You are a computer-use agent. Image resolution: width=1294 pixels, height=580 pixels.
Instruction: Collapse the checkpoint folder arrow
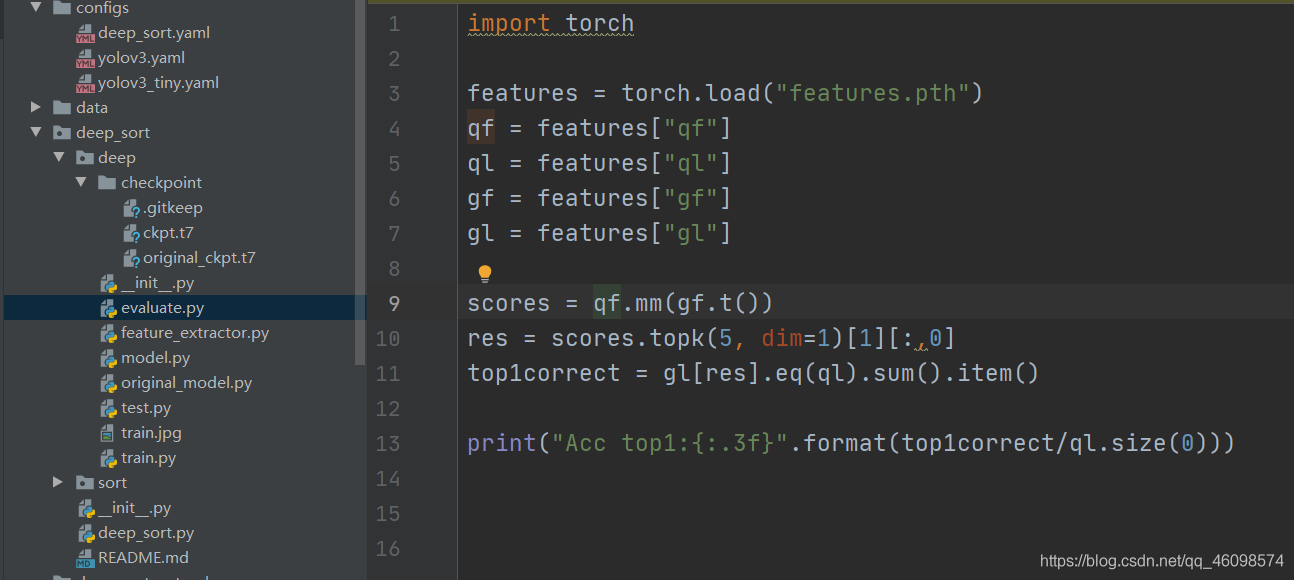[x=81, y=183]
